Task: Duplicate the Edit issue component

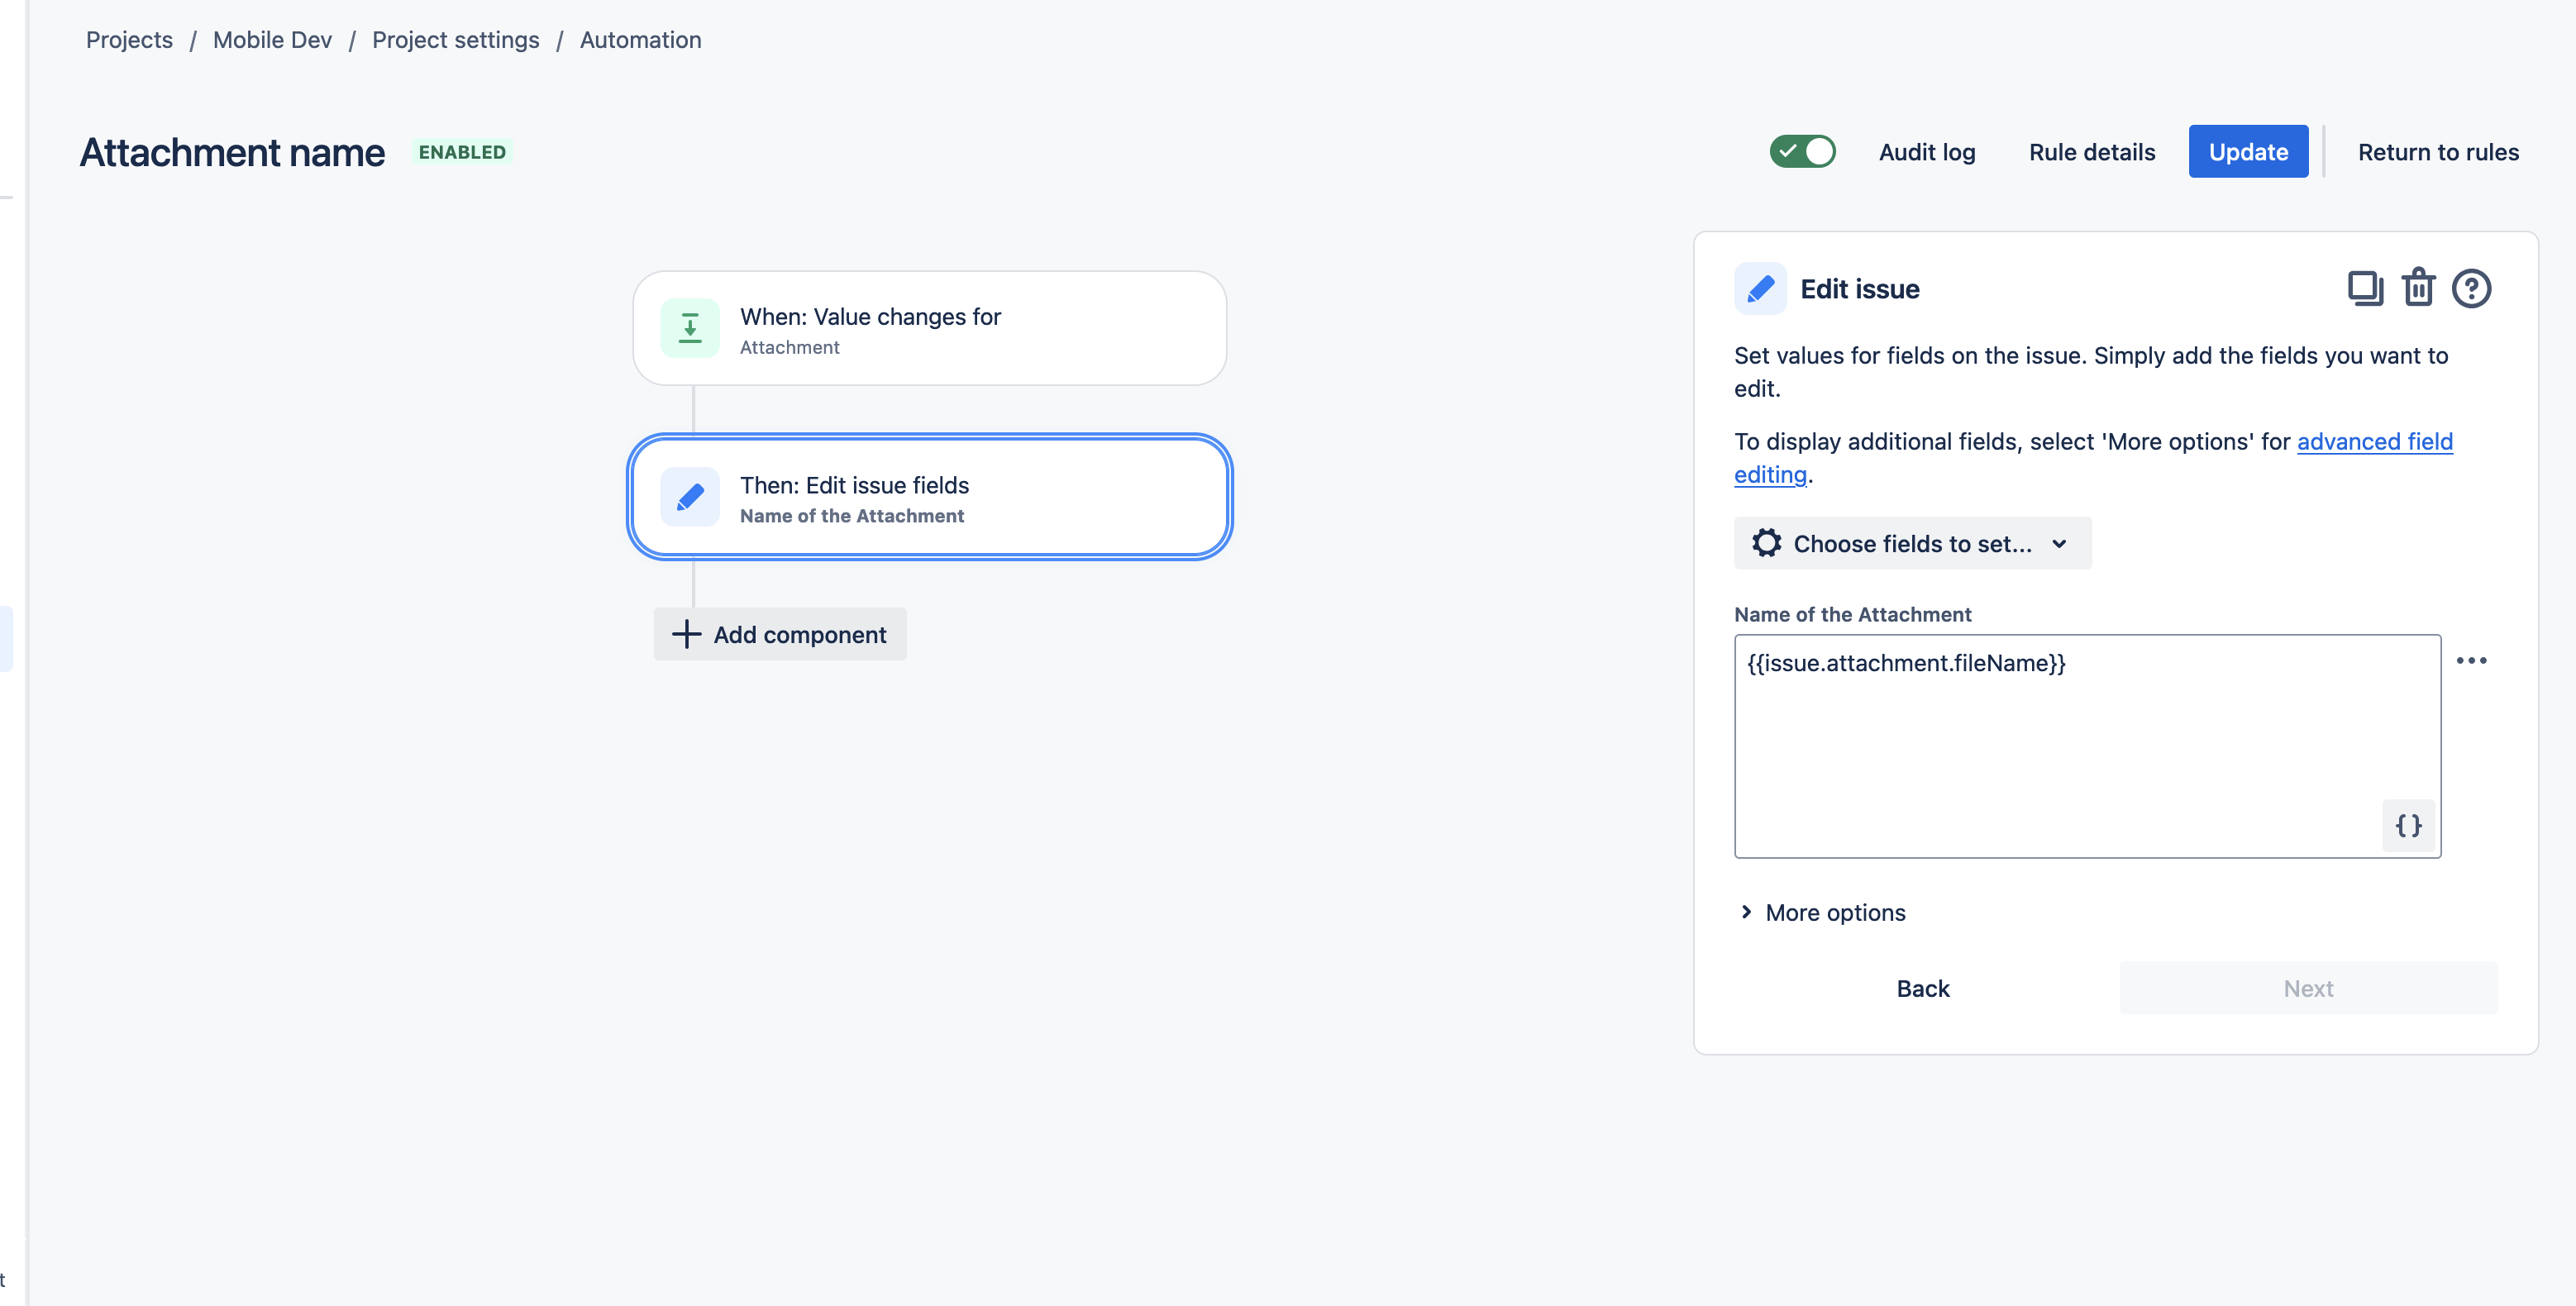Action: pos(2365,288)
